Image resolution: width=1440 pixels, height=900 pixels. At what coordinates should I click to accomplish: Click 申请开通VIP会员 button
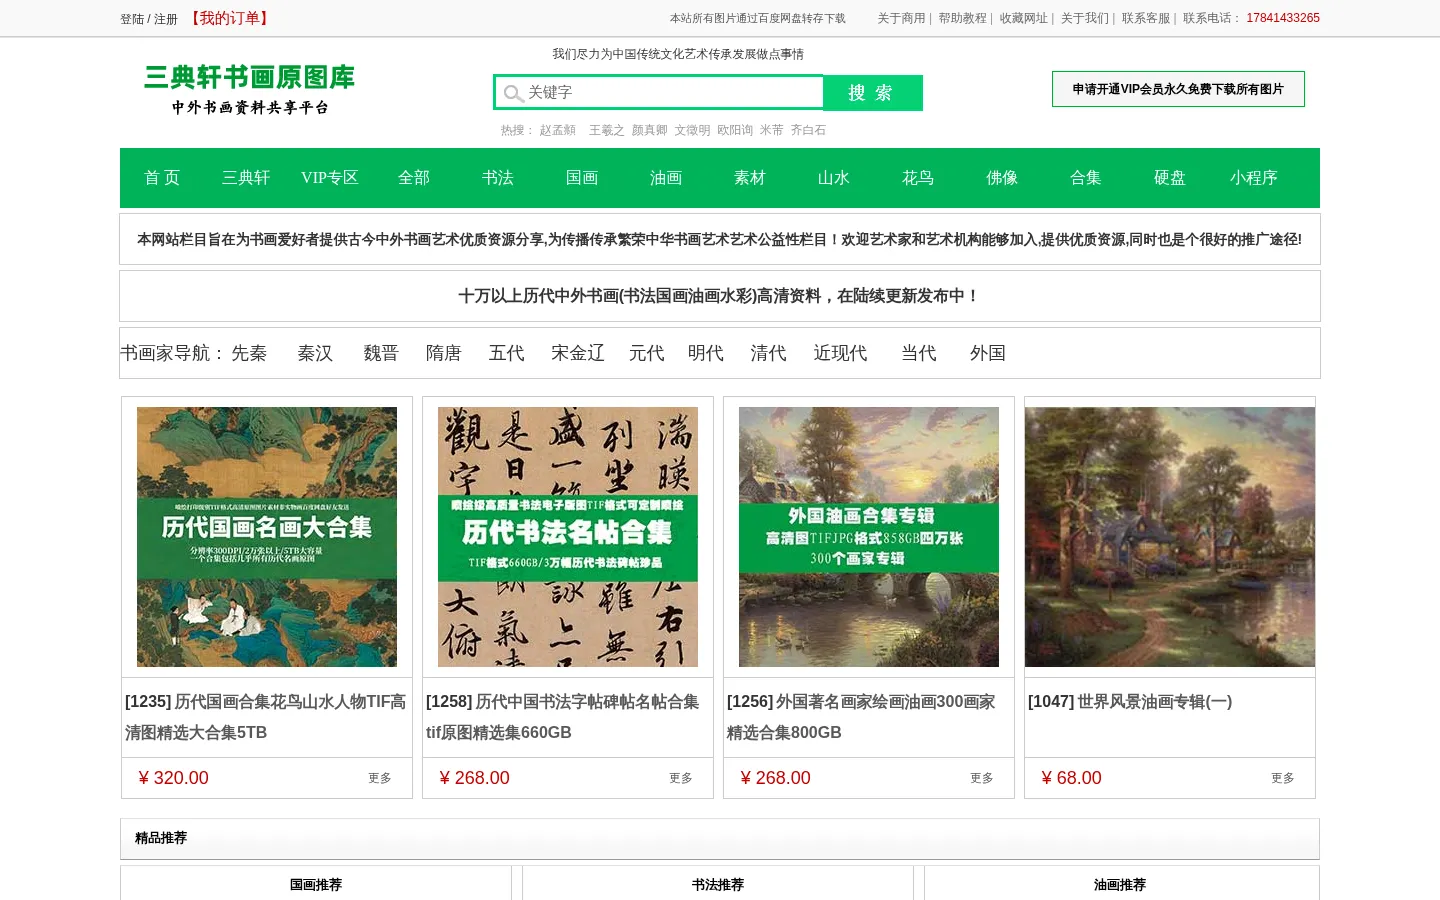1178,89
